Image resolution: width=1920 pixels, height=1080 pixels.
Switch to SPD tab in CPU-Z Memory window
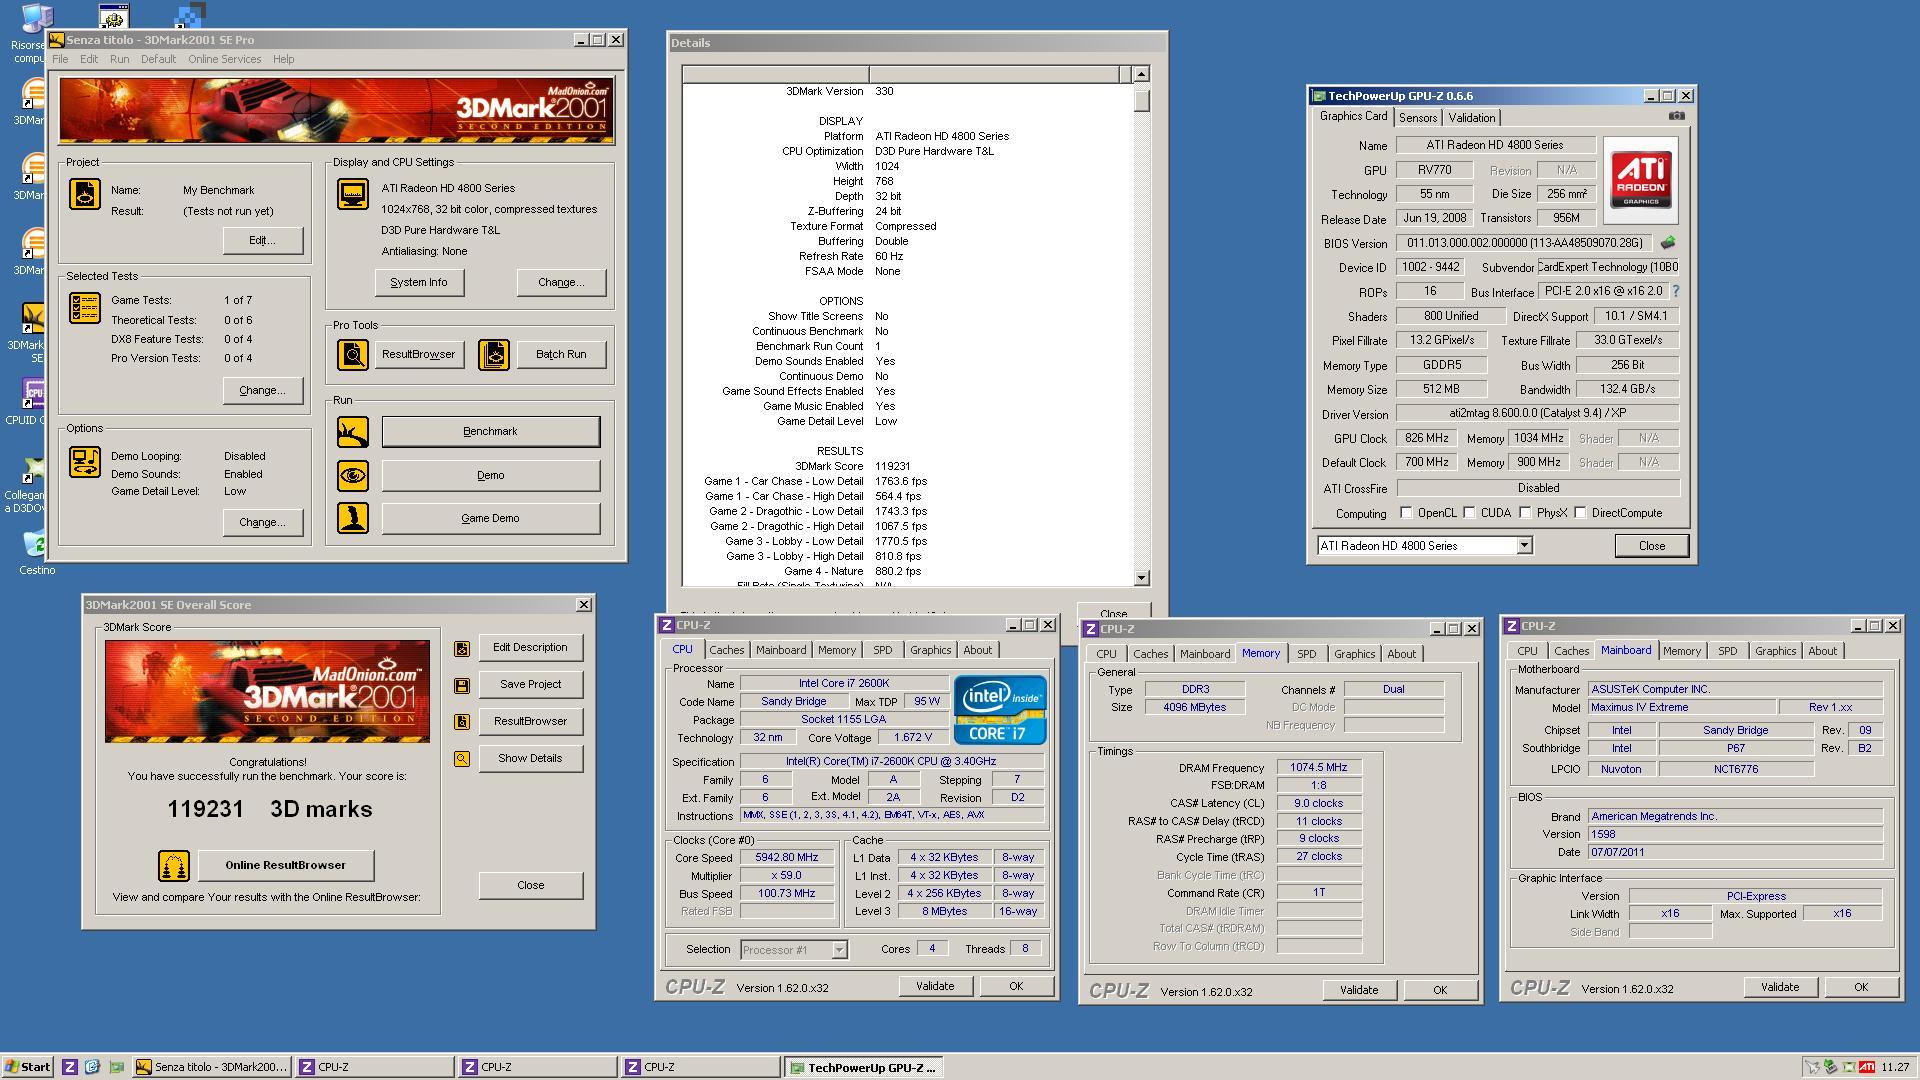pos(1306,654)
